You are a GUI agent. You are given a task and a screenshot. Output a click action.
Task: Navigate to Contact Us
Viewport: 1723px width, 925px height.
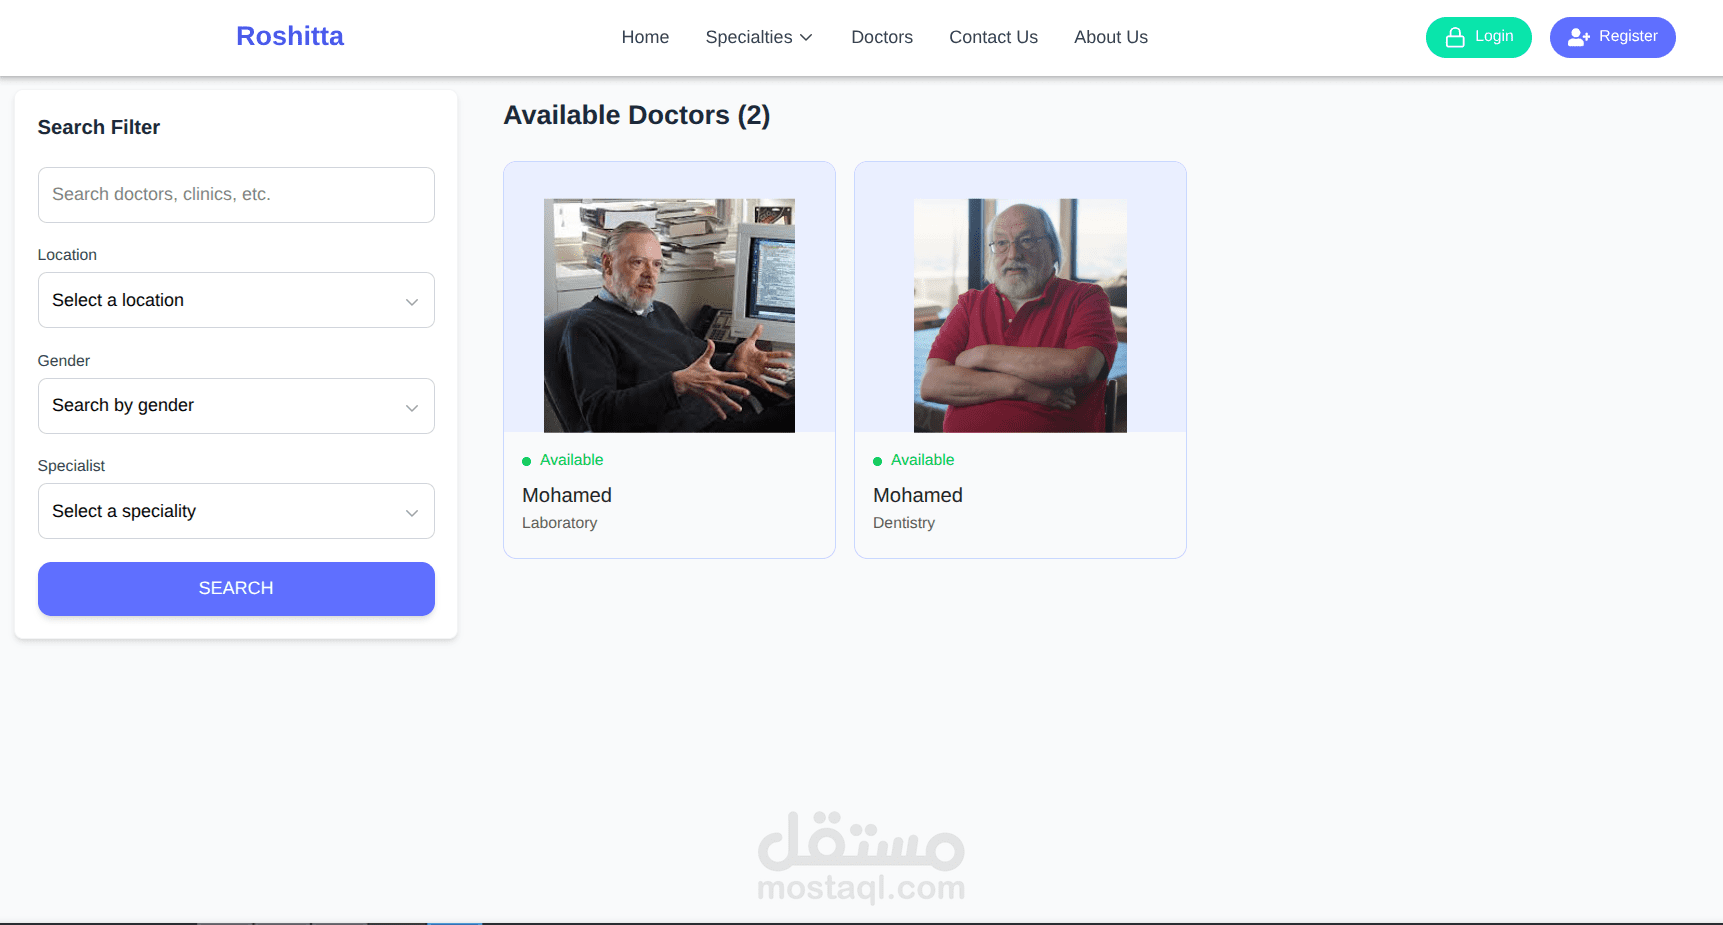(993, 37)
